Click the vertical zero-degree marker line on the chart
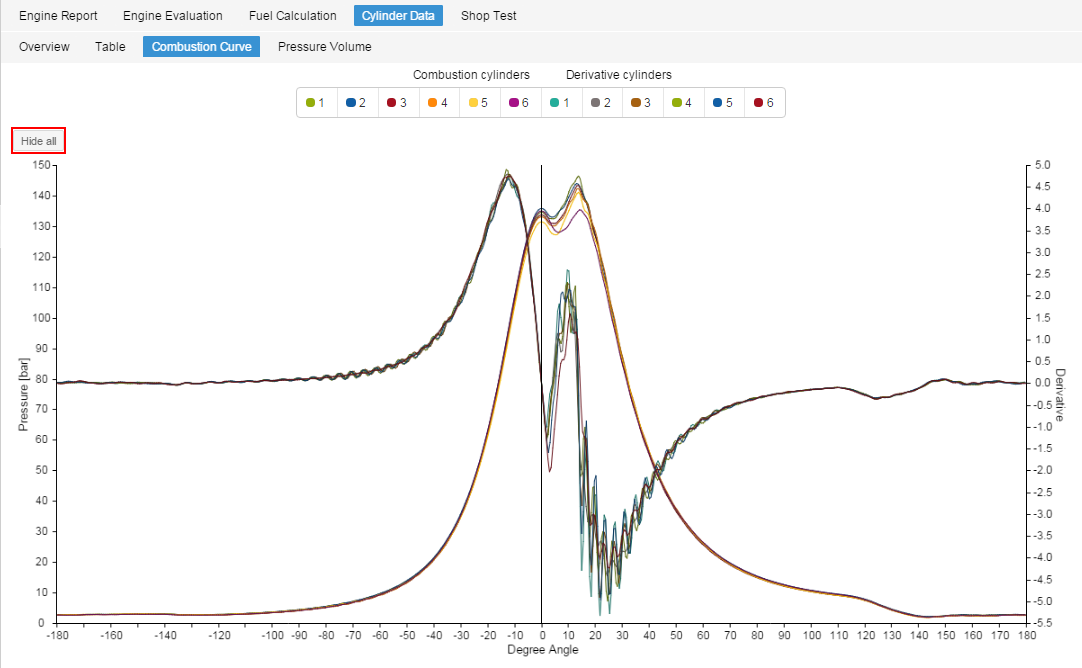This screenshot has height=668, width=1082. pos(541,390)
